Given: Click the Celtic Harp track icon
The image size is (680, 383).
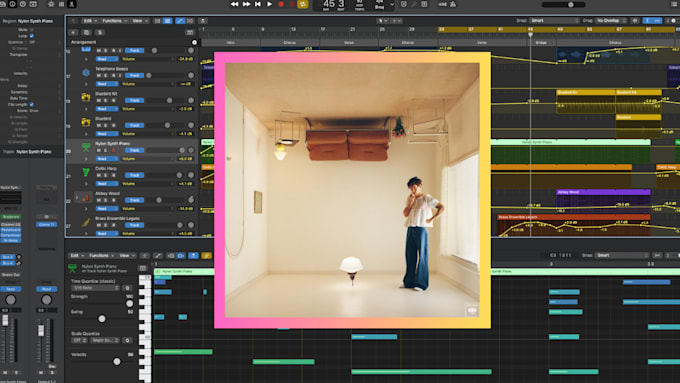Looking at the screenshot, I should pos(86,173).
